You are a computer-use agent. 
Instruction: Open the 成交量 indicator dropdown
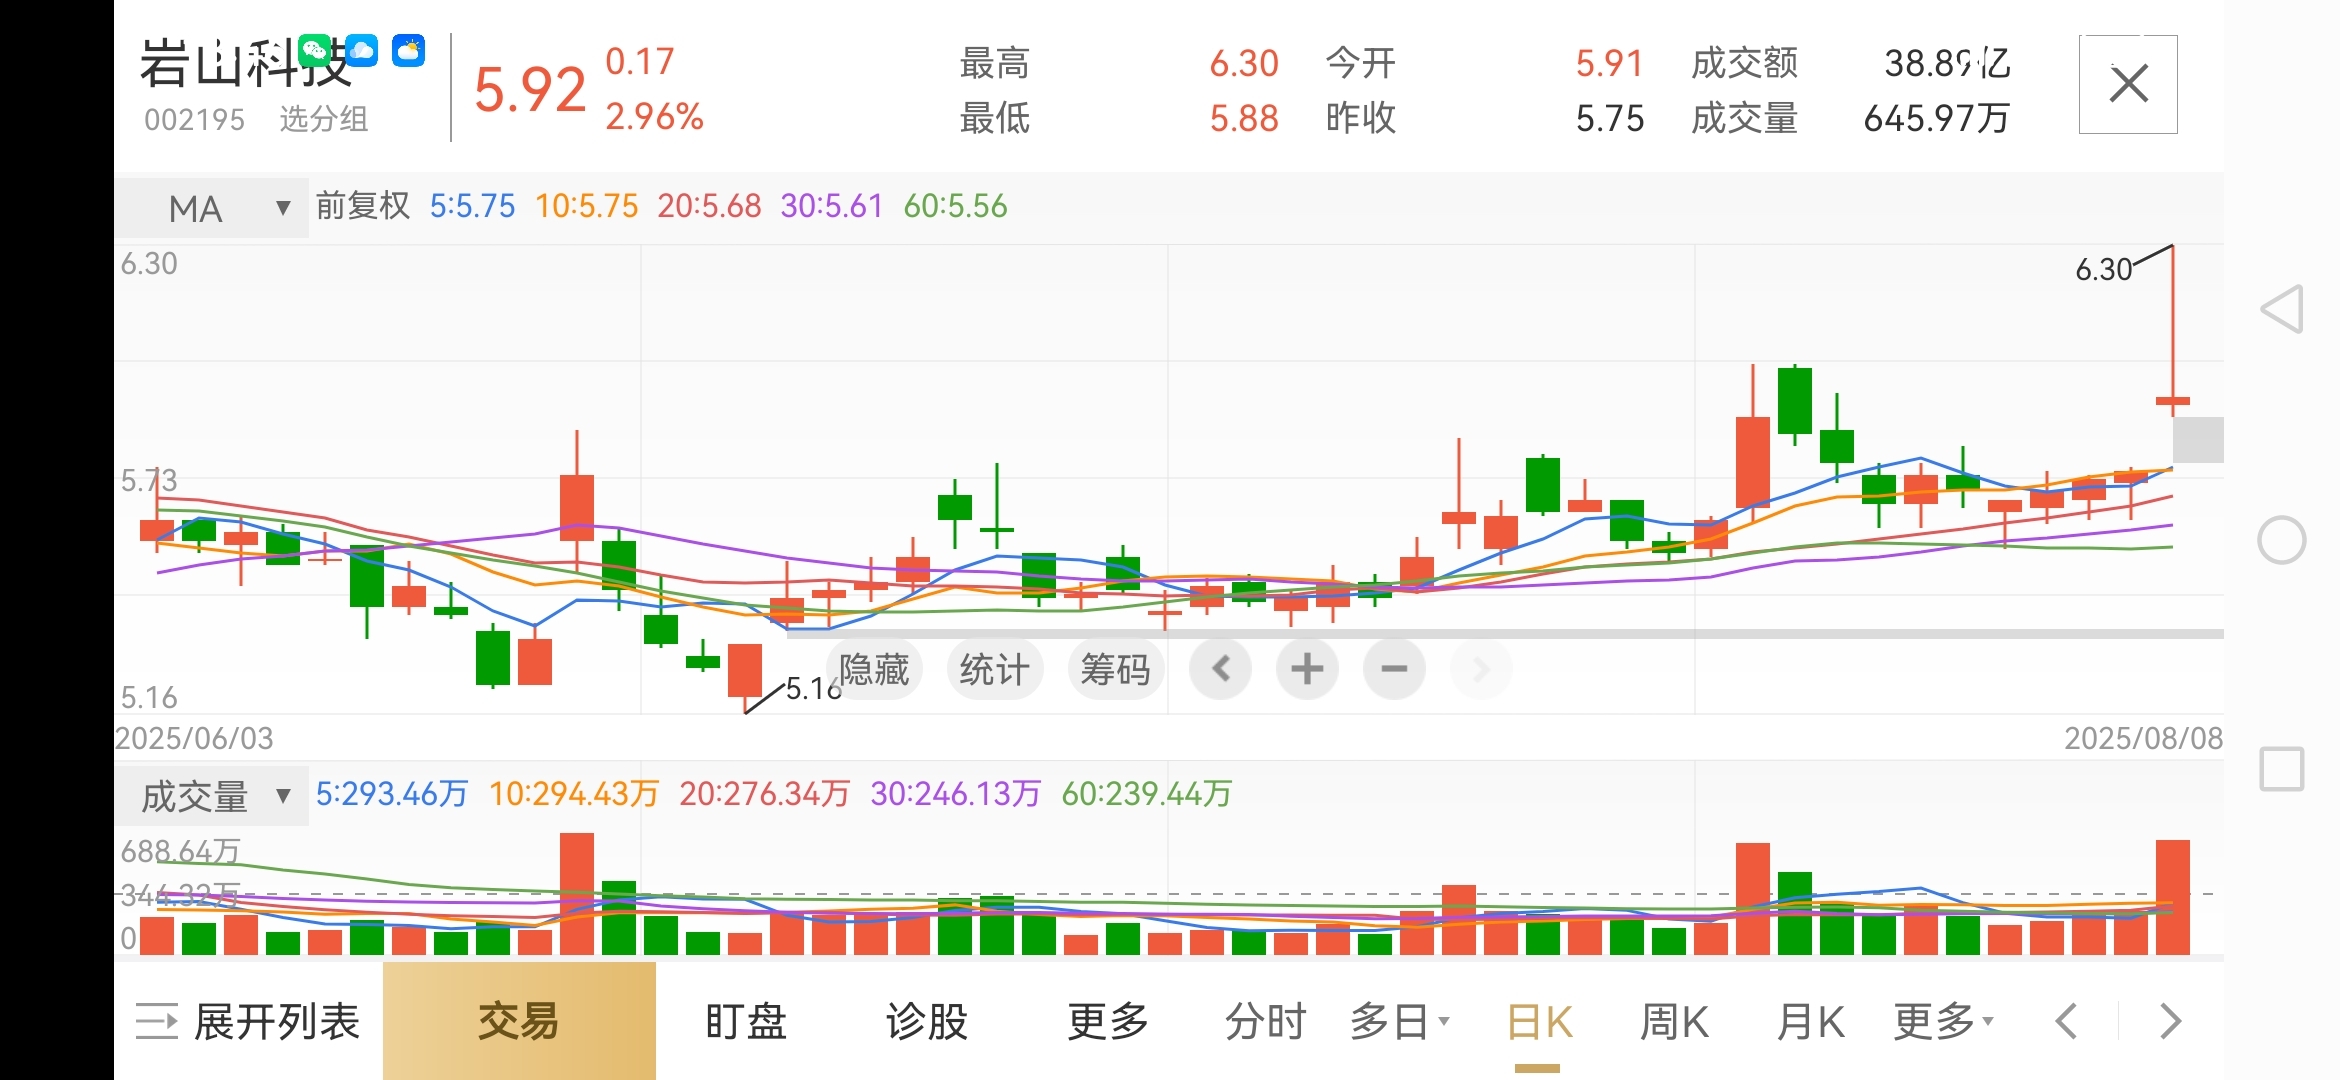pyautogui.click(x=212, y=796)
